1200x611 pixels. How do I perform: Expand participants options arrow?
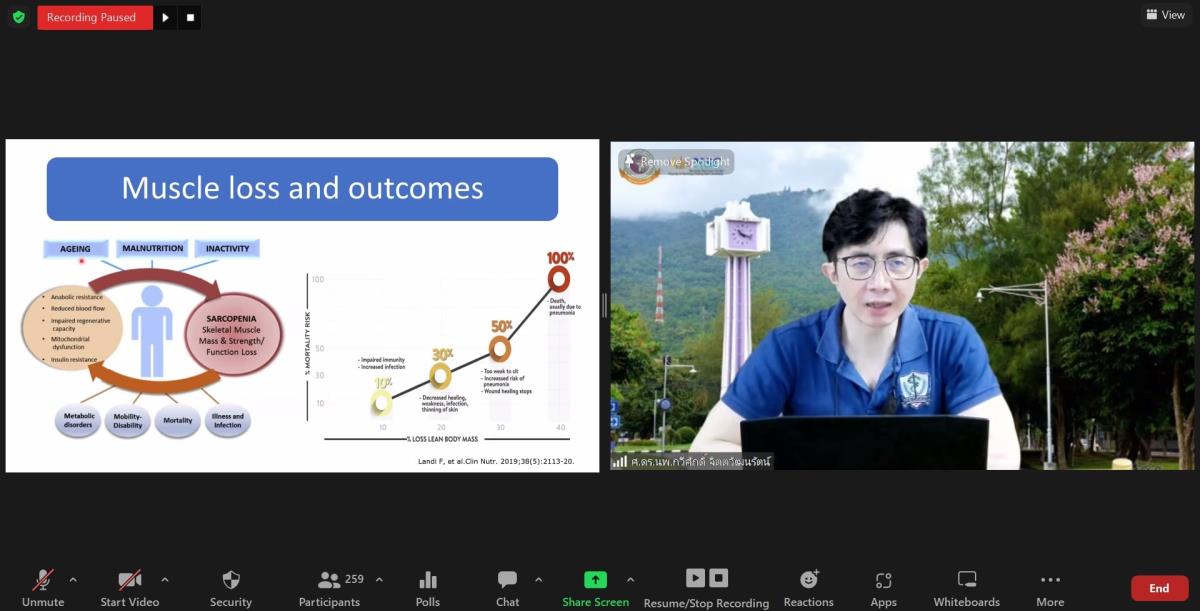[x=379, y=579]
